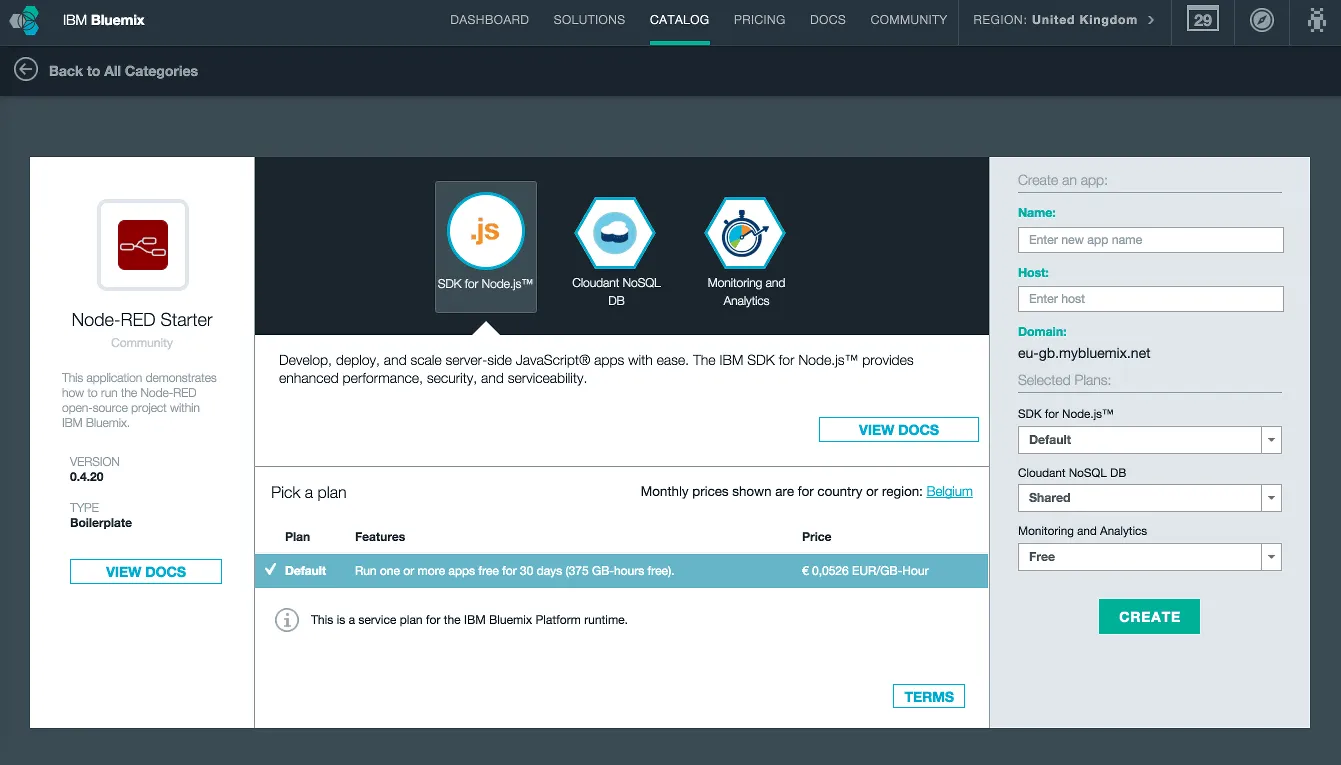Screen dimensions: 1341x765
Task: Click the Belgium country link
Action: pyautogui.click(x=948, y=491)
